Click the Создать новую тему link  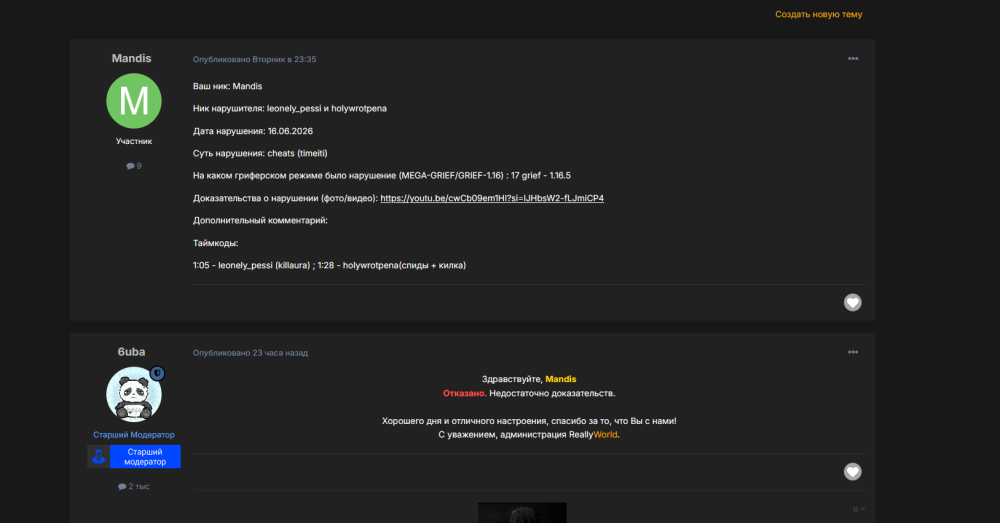pyautogui.click(x=818, y=14)
